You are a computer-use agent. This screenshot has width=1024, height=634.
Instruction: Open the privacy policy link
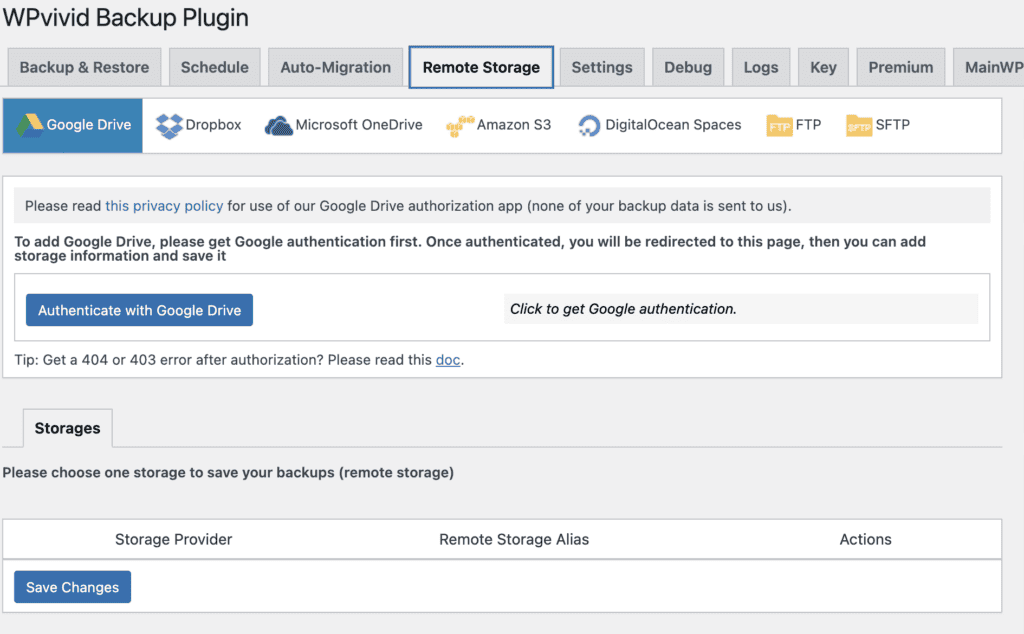(164, 206)
